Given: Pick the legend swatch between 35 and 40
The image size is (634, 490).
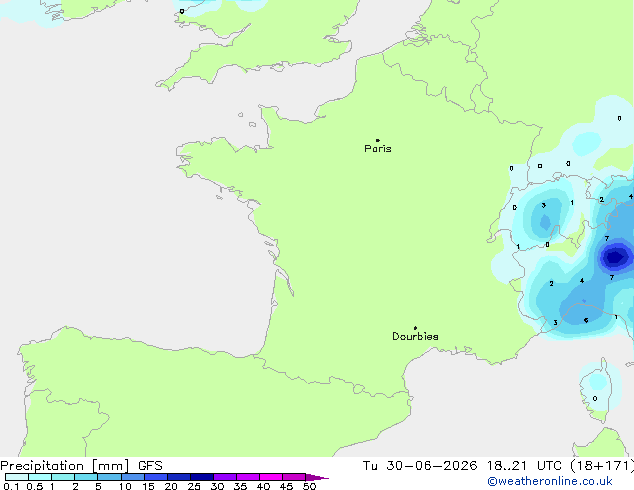Looking at the screenshot, I should [248, 477].
